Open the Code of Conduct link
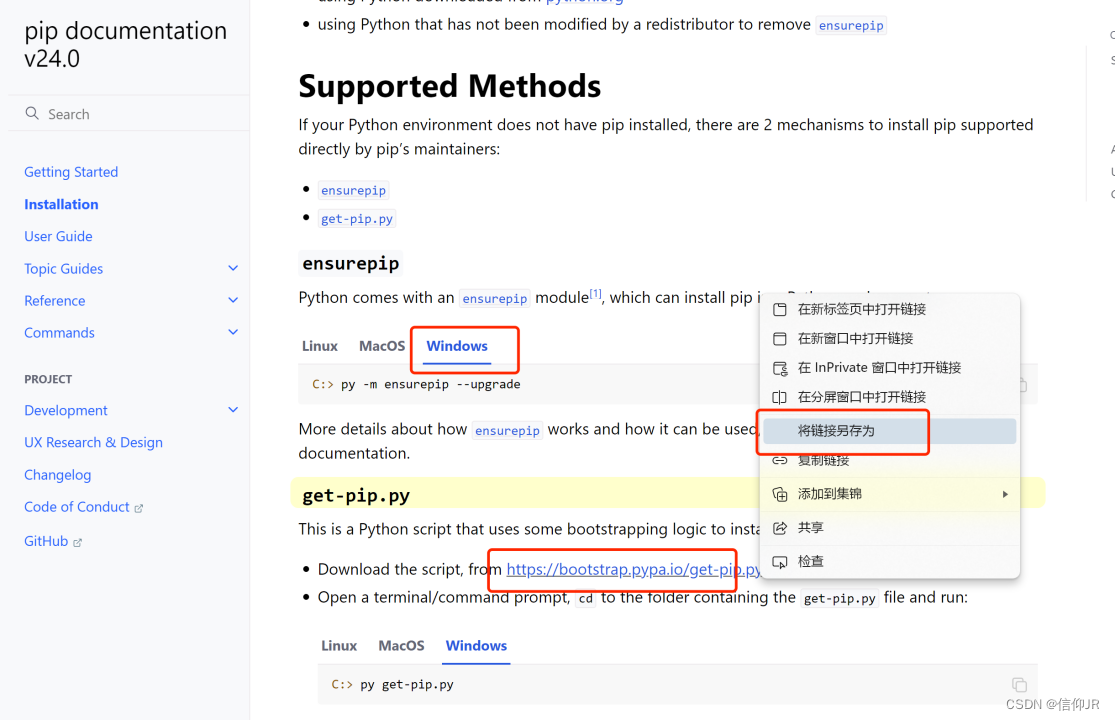Screen dimensions: 1115x720 77,507
